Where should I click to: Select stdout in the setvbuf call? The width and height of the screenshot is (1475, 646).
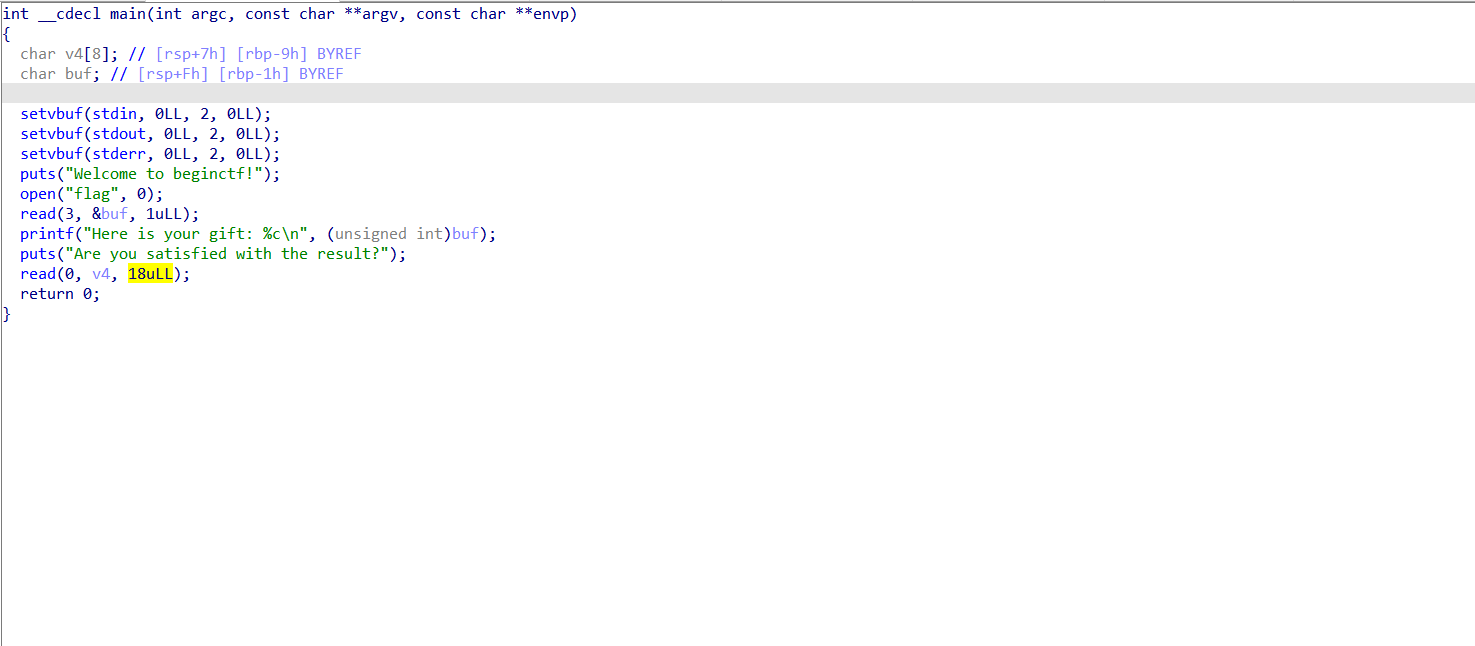coord(121,134)
